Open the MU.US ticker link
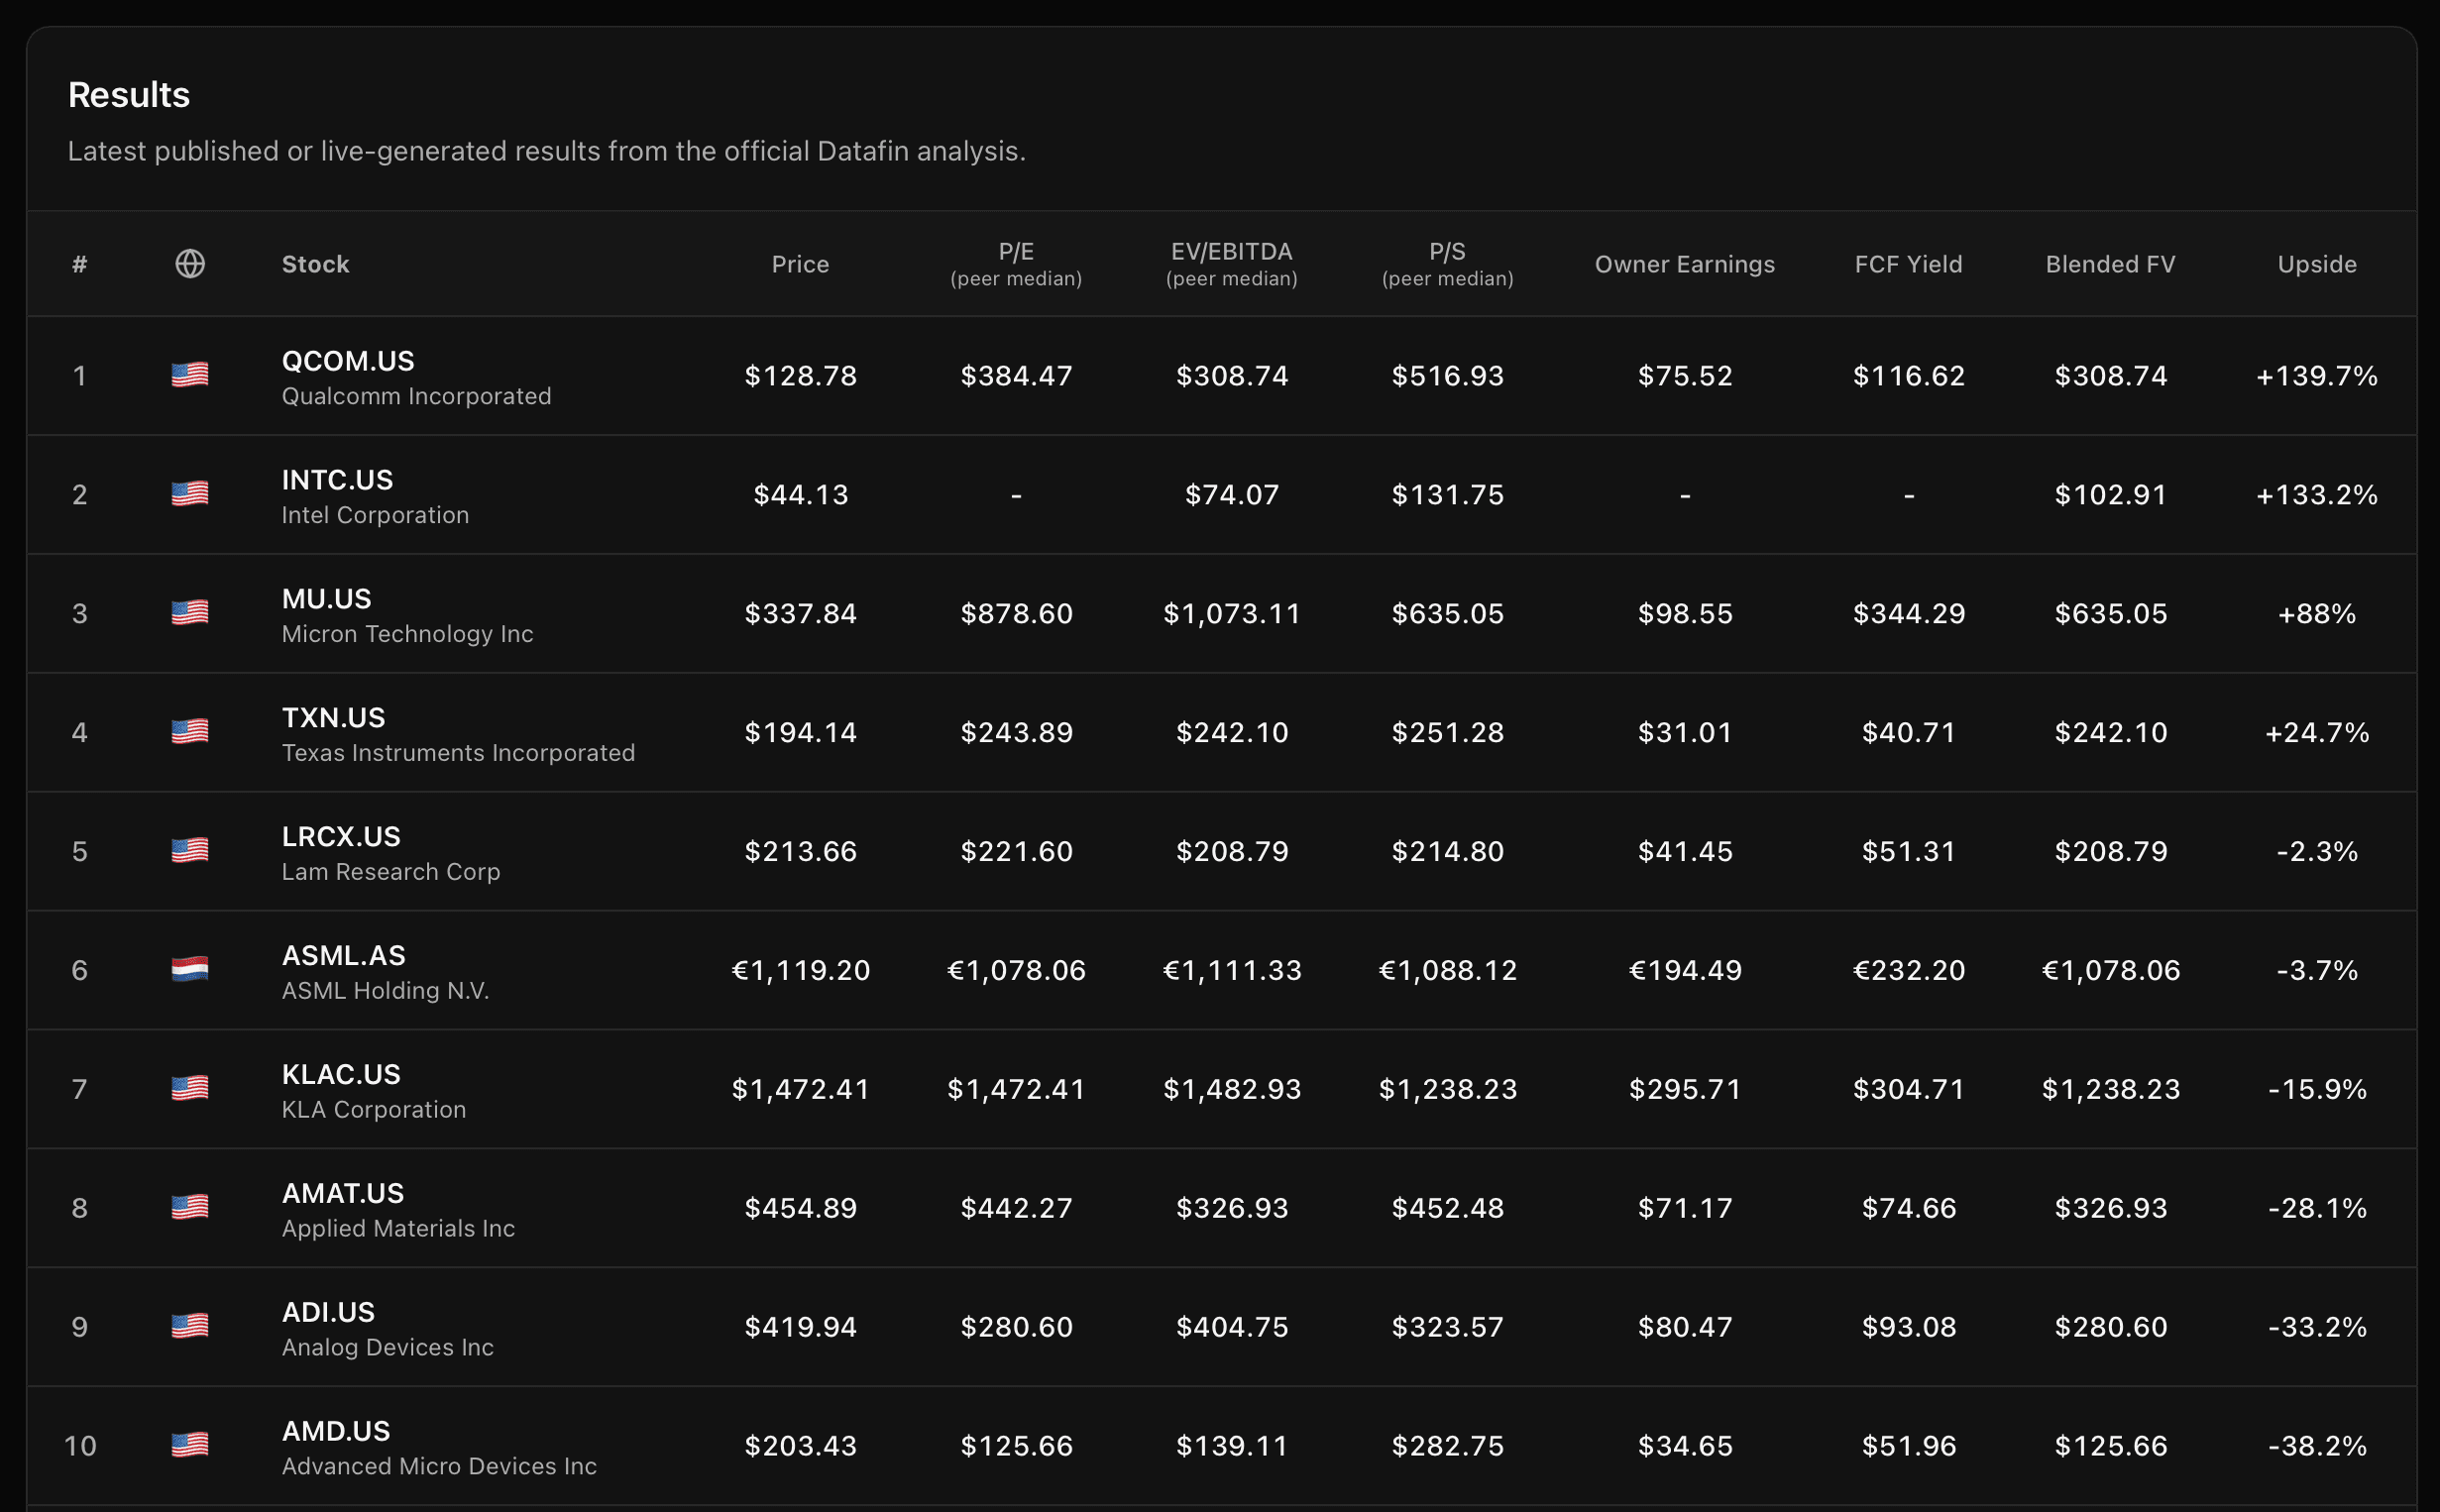 point(327,599)
